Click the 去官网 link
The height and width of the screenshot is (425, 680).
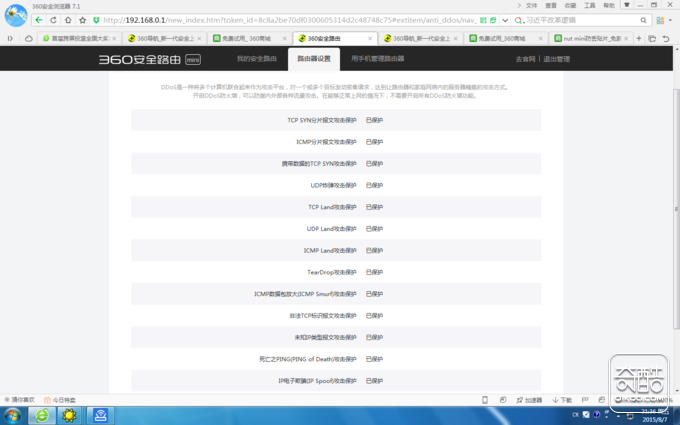525,59
